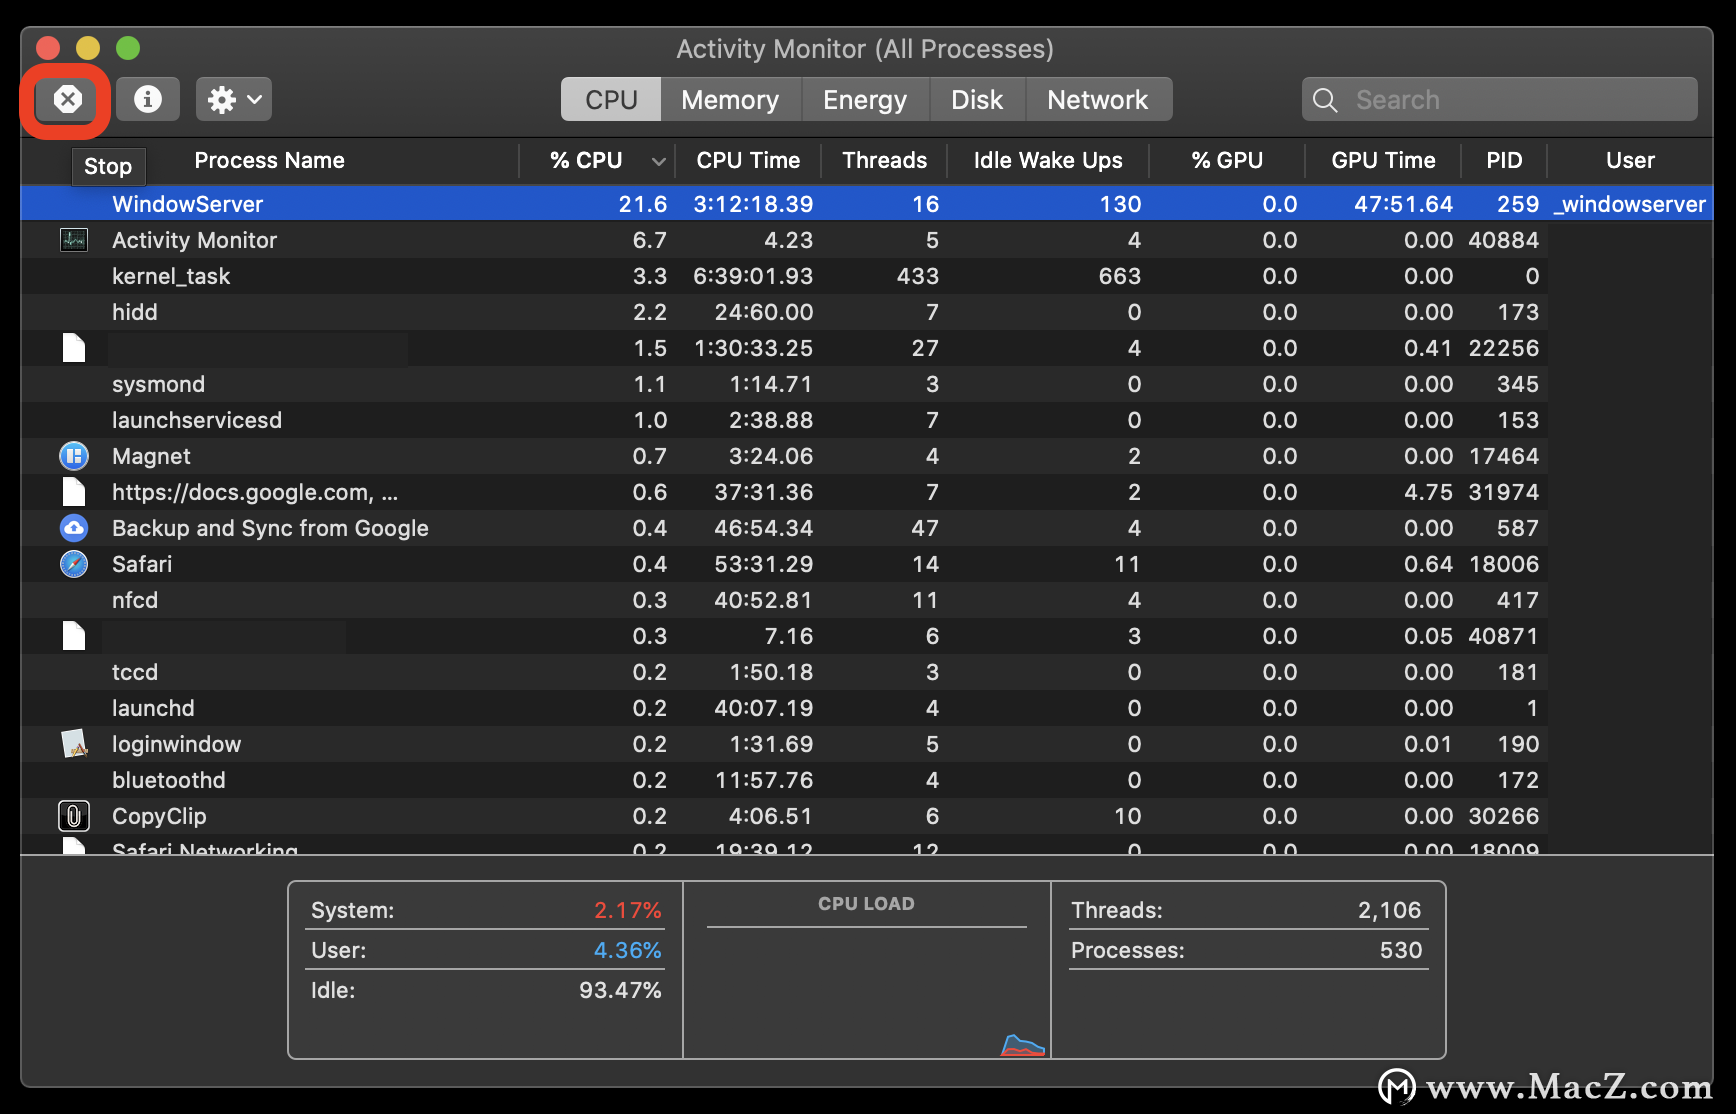Click document icon for PID 22256 row
The height and width of the screenshot is (1114, 1736).
[74, 348]
